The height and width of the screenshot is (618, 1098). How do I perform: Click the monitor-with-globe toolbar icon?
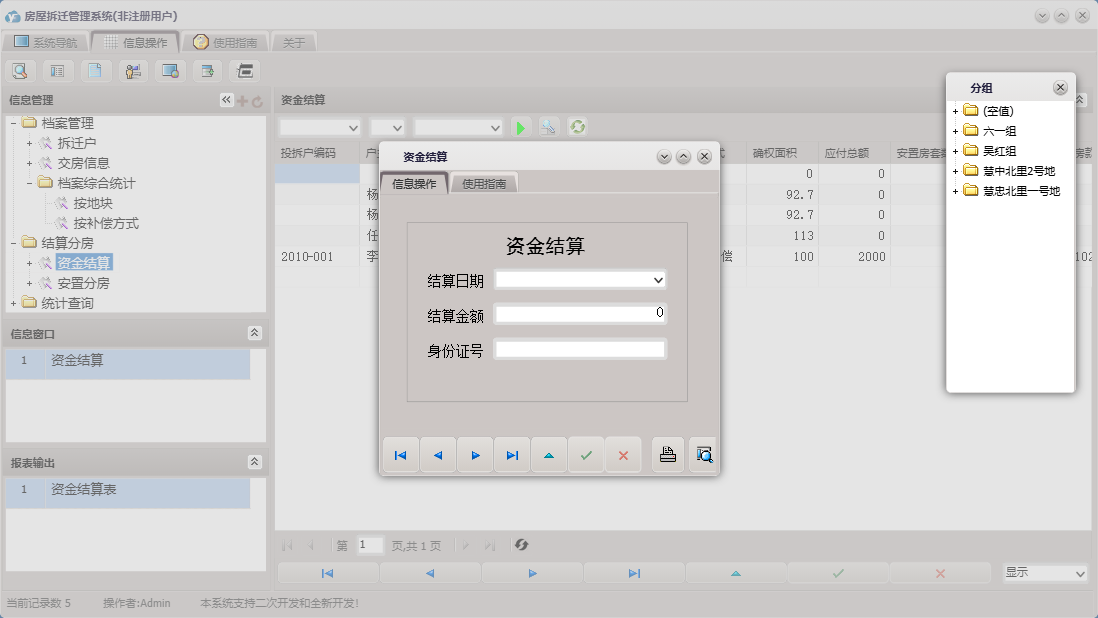coord(170,71)
